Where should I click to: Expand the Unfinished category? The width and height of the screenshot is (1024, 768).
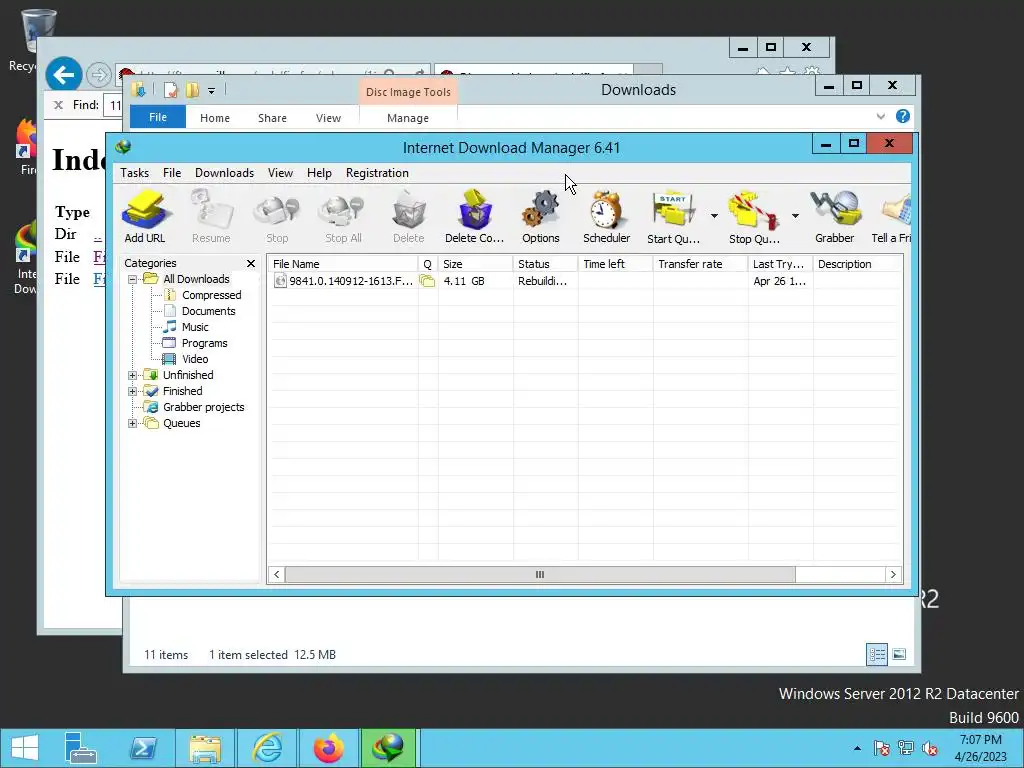[x=133, y=376]
